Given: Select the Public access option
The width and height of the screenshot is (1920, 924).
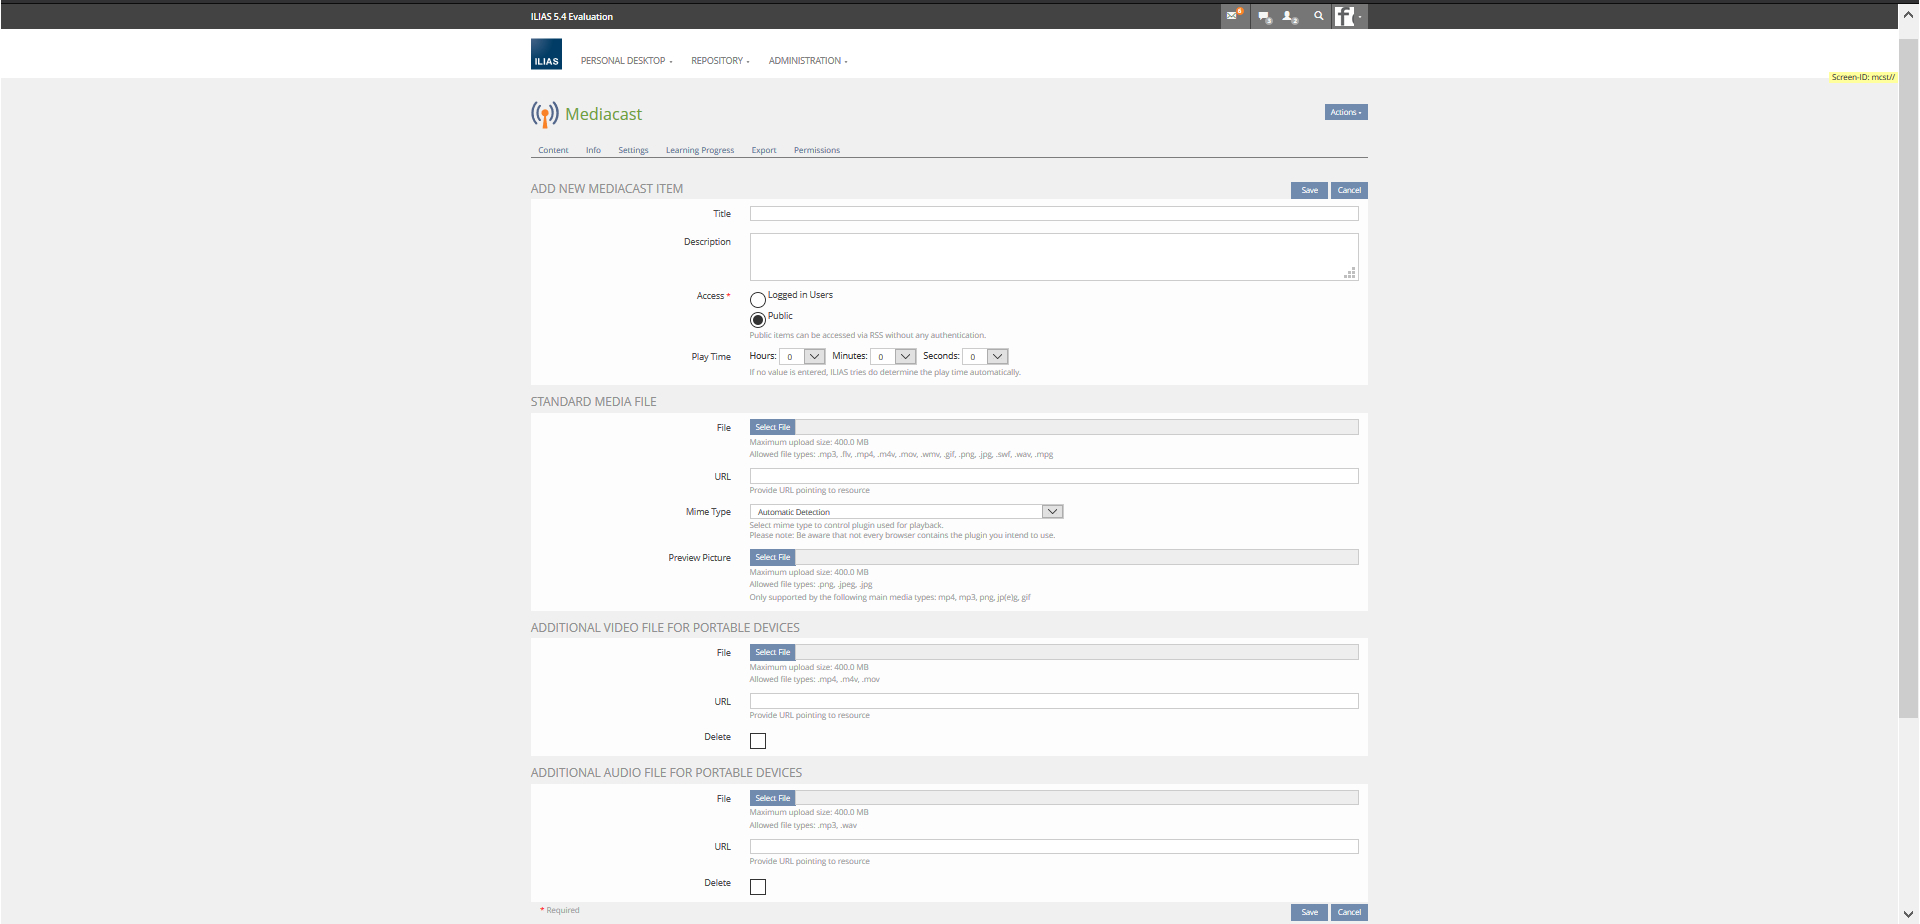Looking at the screenshot, I should [x=758, y=320].
